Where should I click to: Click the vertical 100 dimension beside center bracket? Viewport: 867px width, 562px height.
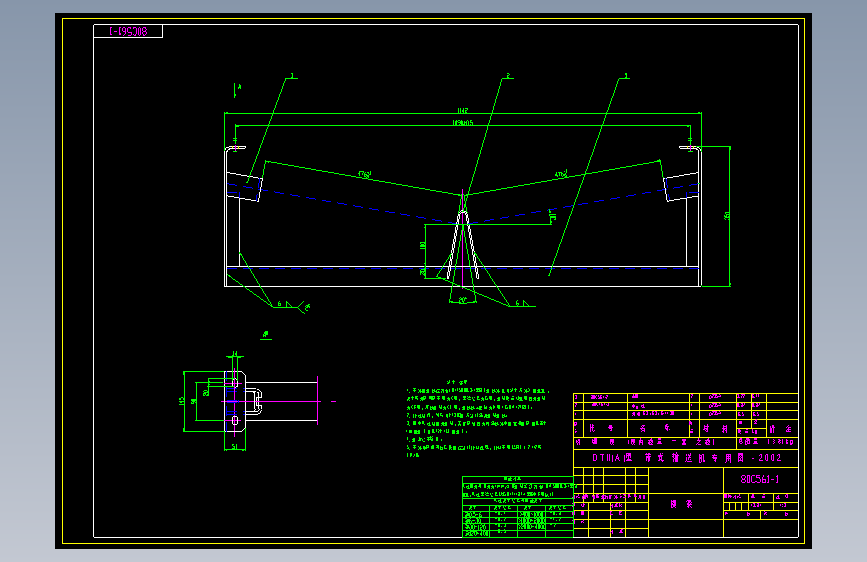(423, 246)
